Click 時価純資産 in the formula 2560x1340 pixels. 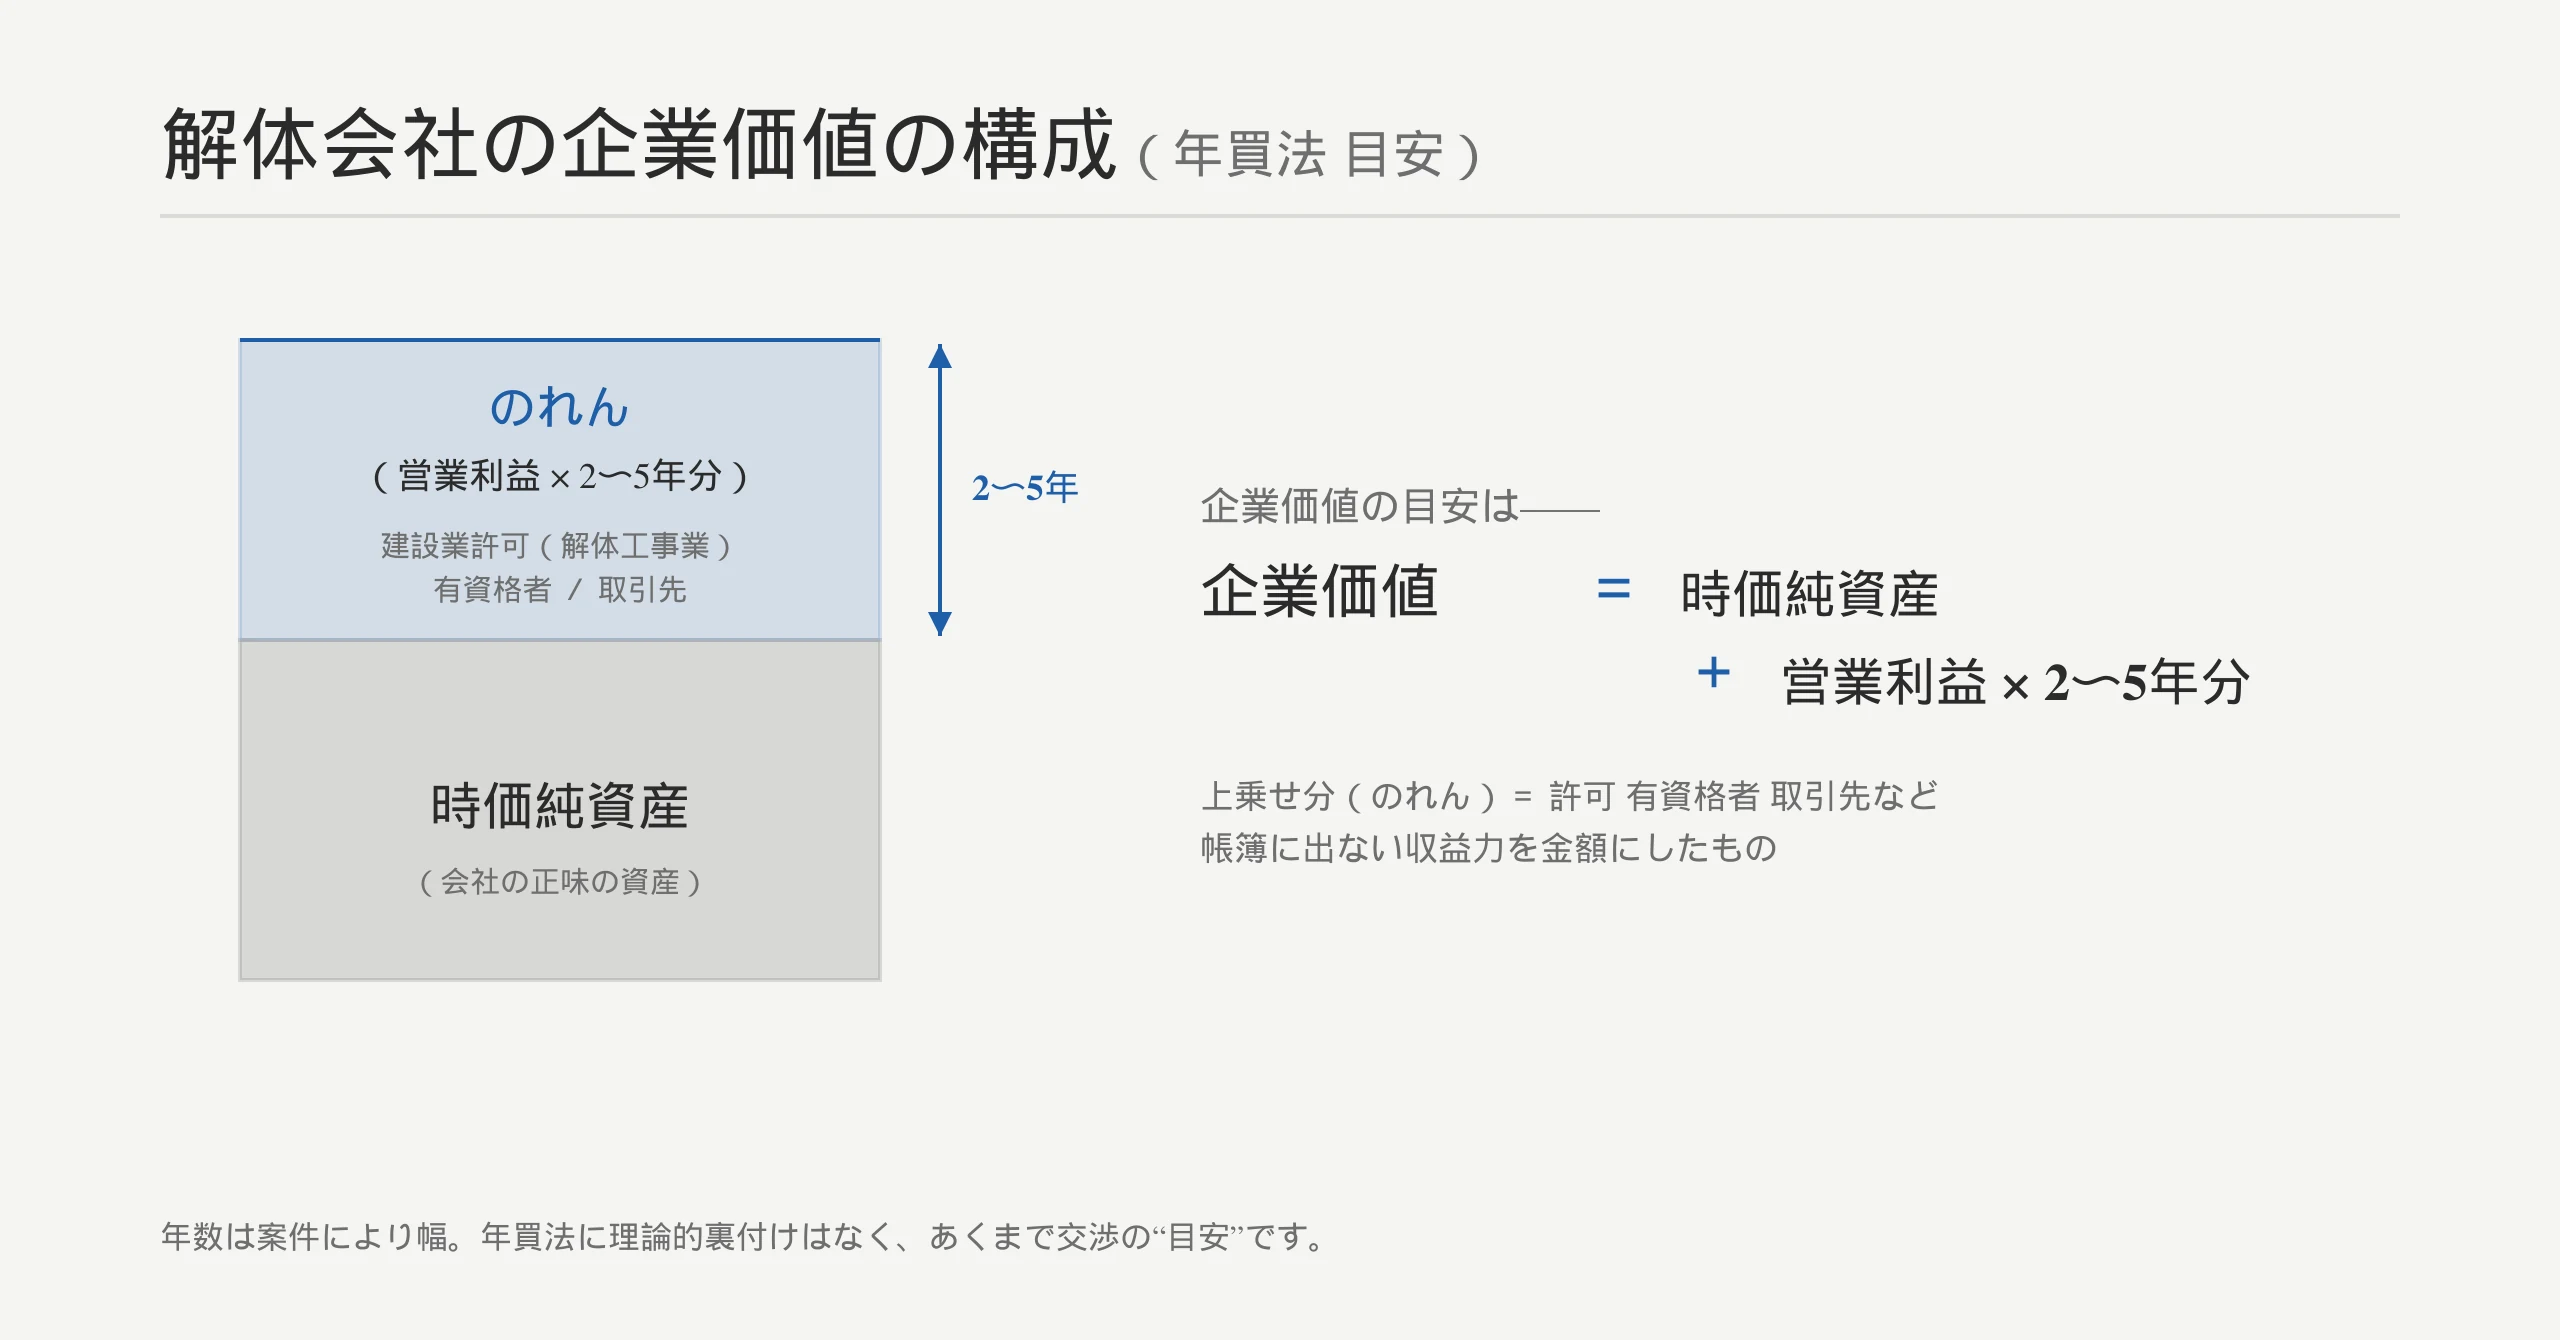tap(1810, 594)
